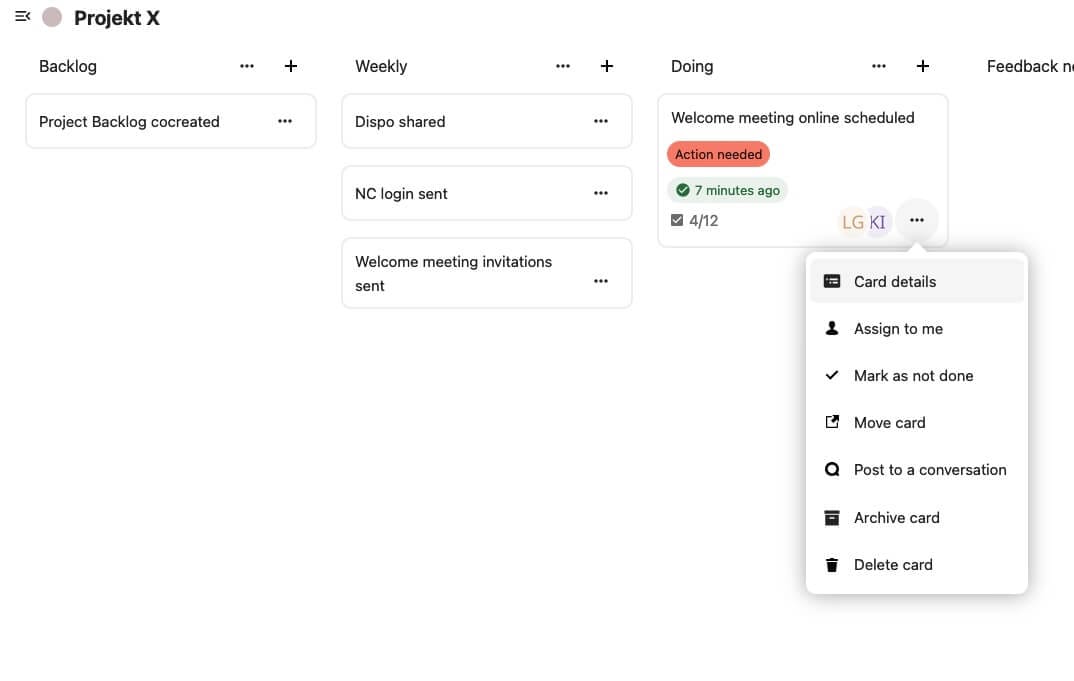Click the checkmark icon beside Mark as not done
This screenshot has height=681, width=1074.
pos(832,375)
